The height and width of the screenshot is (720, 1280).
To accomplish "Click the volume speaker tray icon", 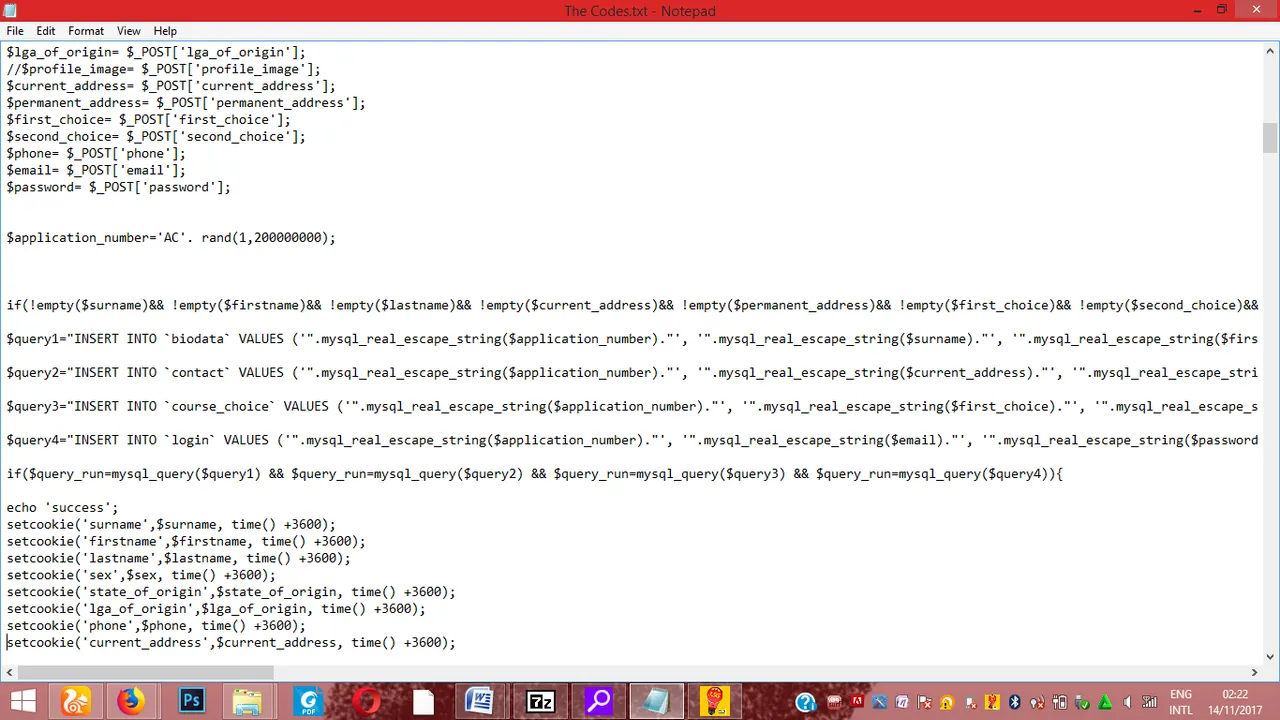I will point(1126,702).
